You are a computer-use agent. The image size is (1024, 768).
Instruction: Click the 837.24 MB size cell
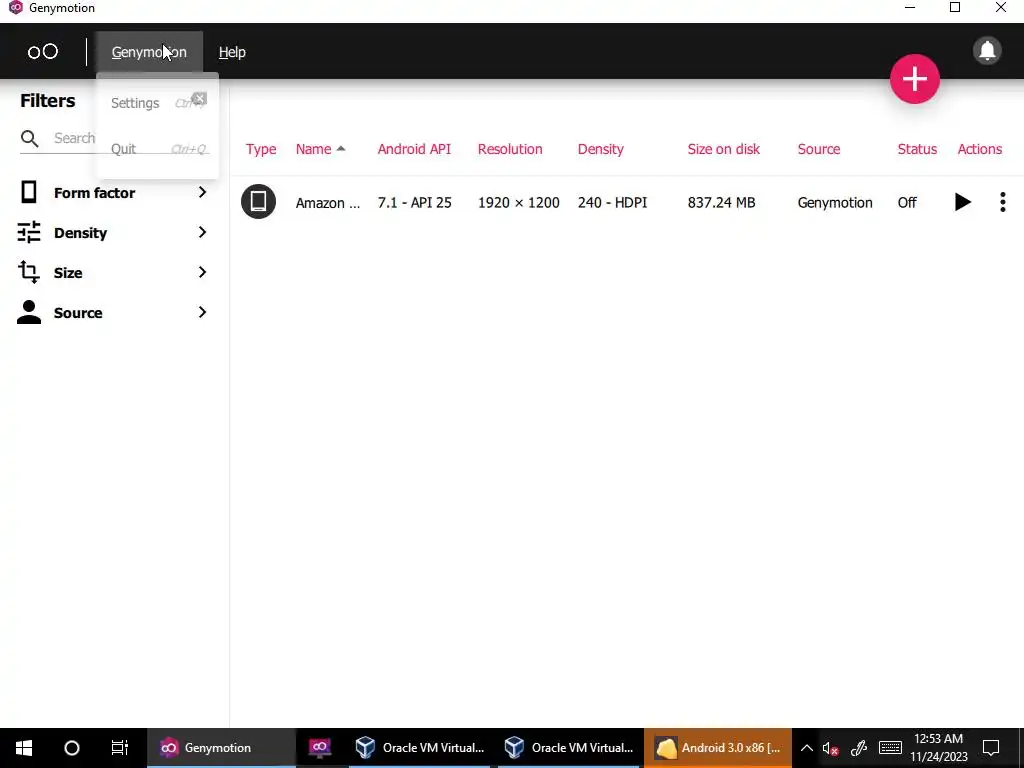[x=721, y=202]
